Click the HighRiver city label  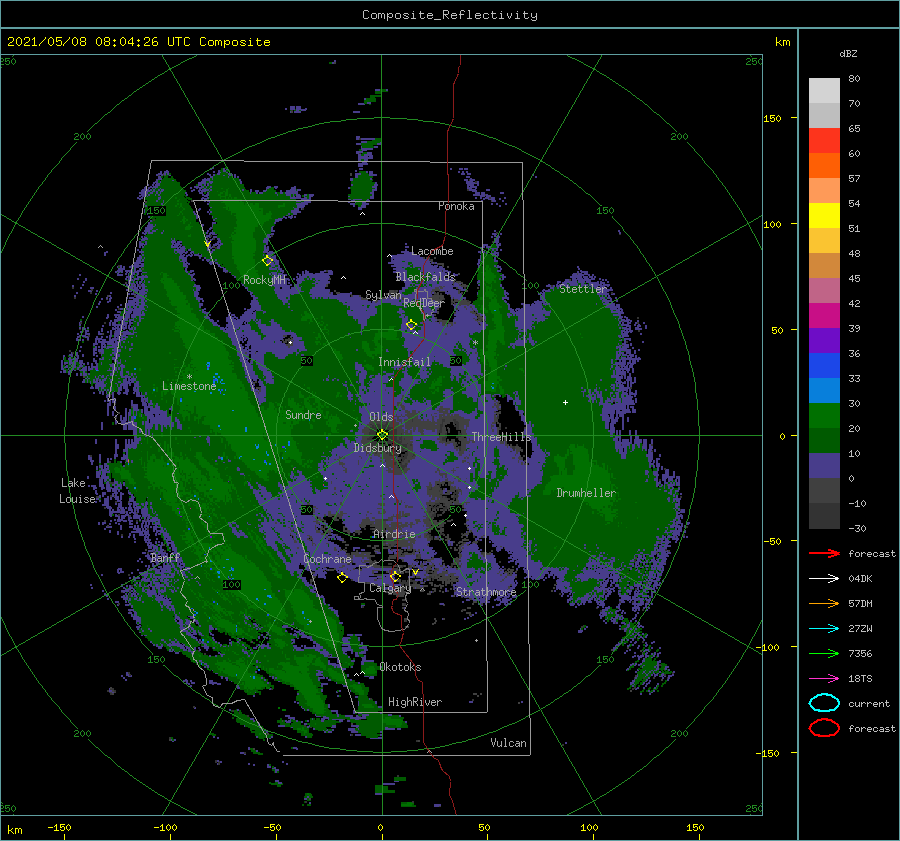click(415, 702)
